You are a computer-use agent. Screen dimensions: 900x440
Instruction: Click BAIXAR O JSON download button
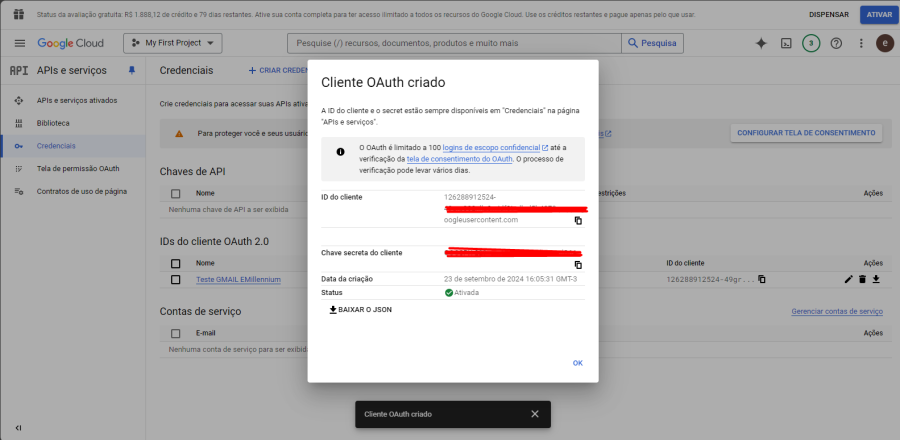[360, 310]
